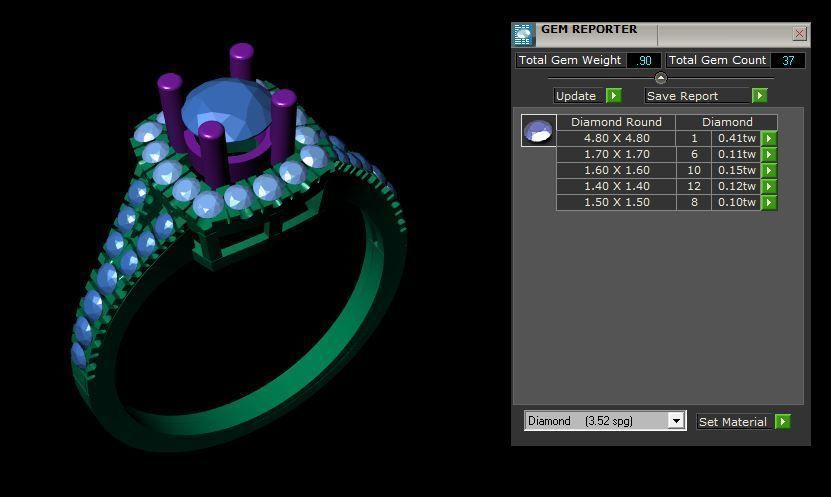Select the 1.40 X 1.40 size cell
Viewport: 831px width, 497px height.
coord(616,186)
